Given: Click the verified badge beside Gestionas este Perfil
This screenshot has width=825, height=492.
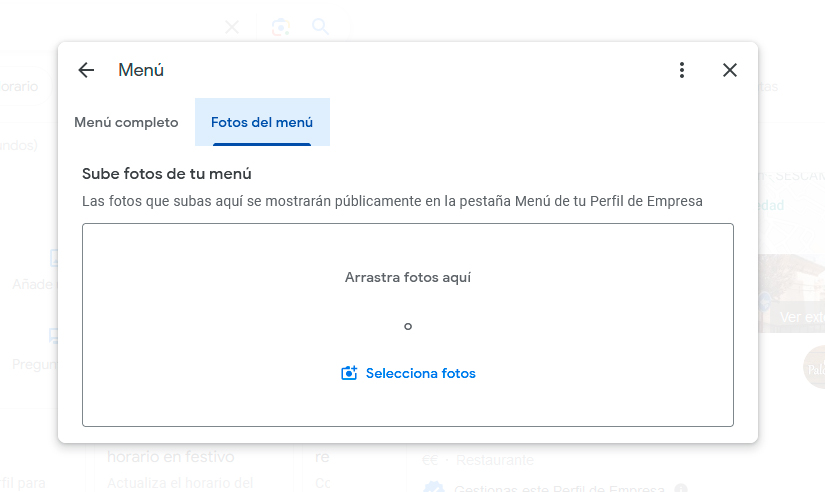Looking at the screenshot, I should click(x=433, y=488).
